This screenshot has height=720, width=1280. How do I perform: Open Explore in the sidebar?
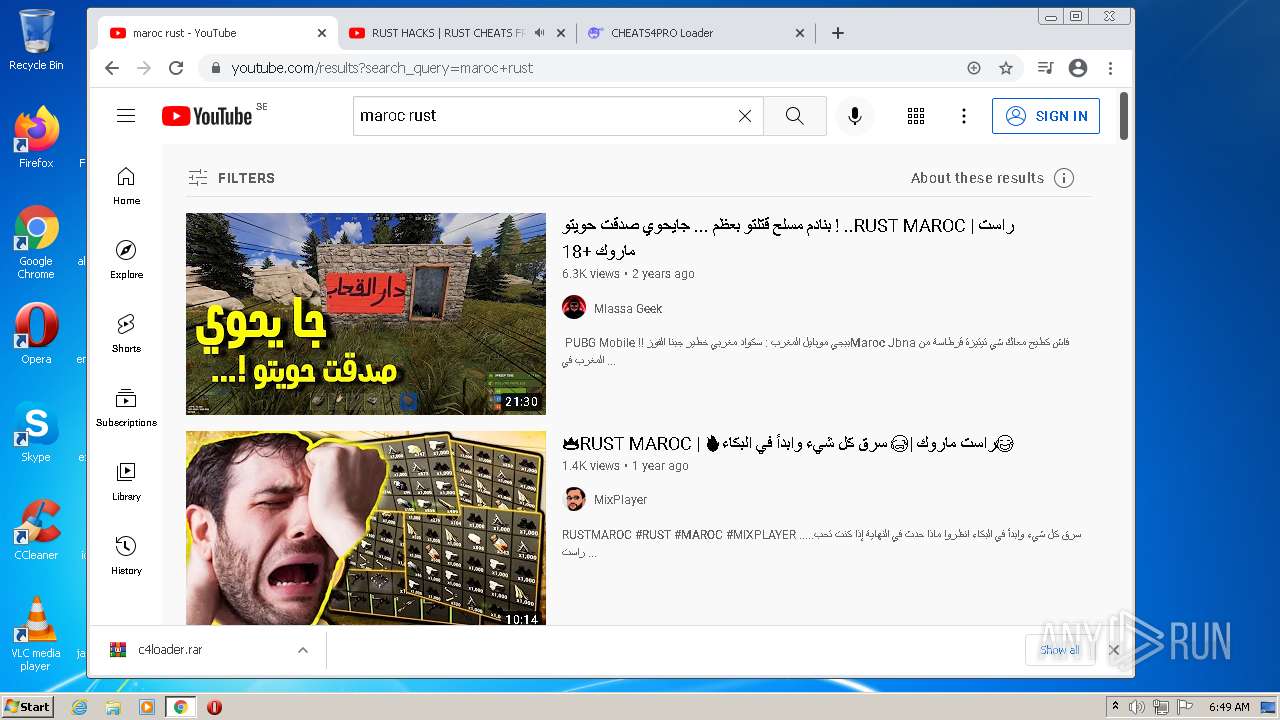[126, 260]
